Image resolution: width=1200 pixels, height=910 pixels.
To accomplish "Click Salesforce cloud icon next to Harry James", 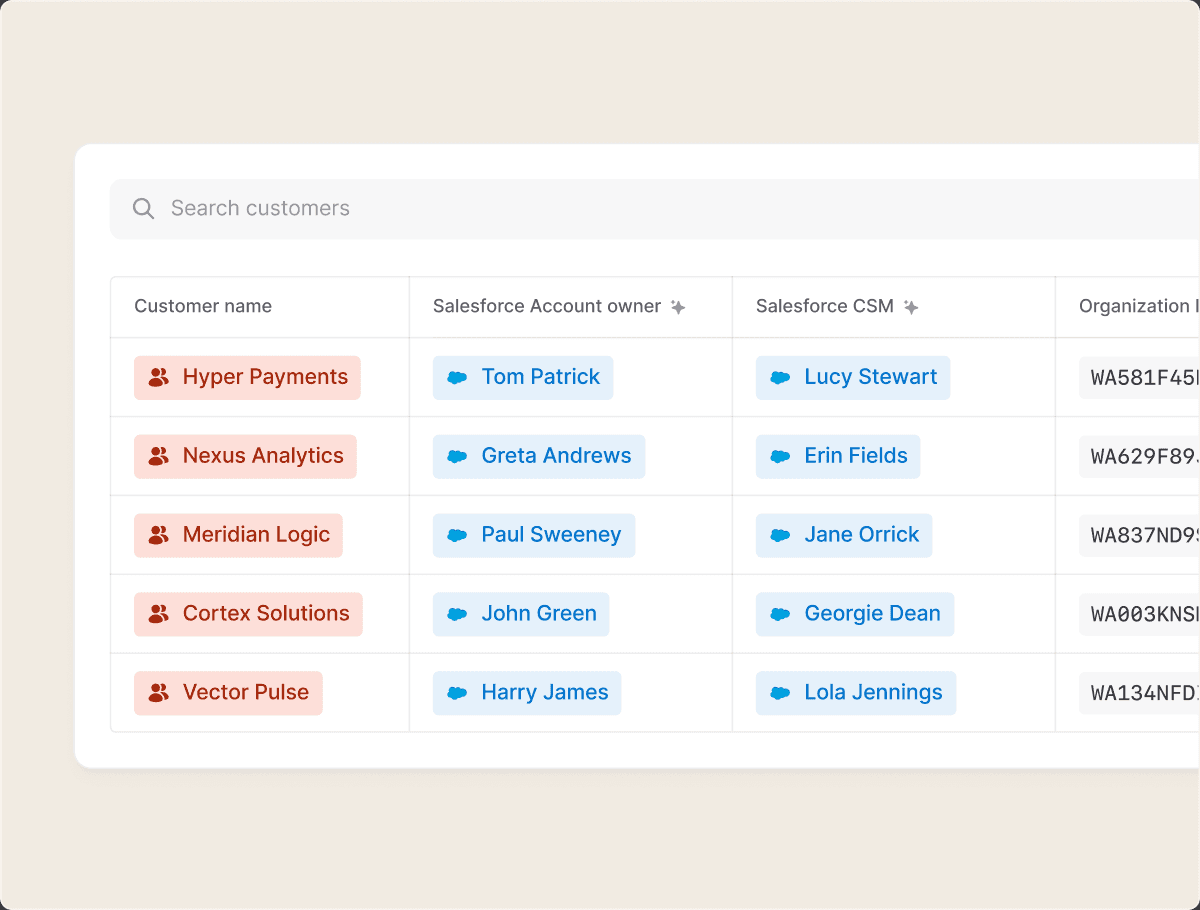I will pyautogui.click(x=457, y=693).
